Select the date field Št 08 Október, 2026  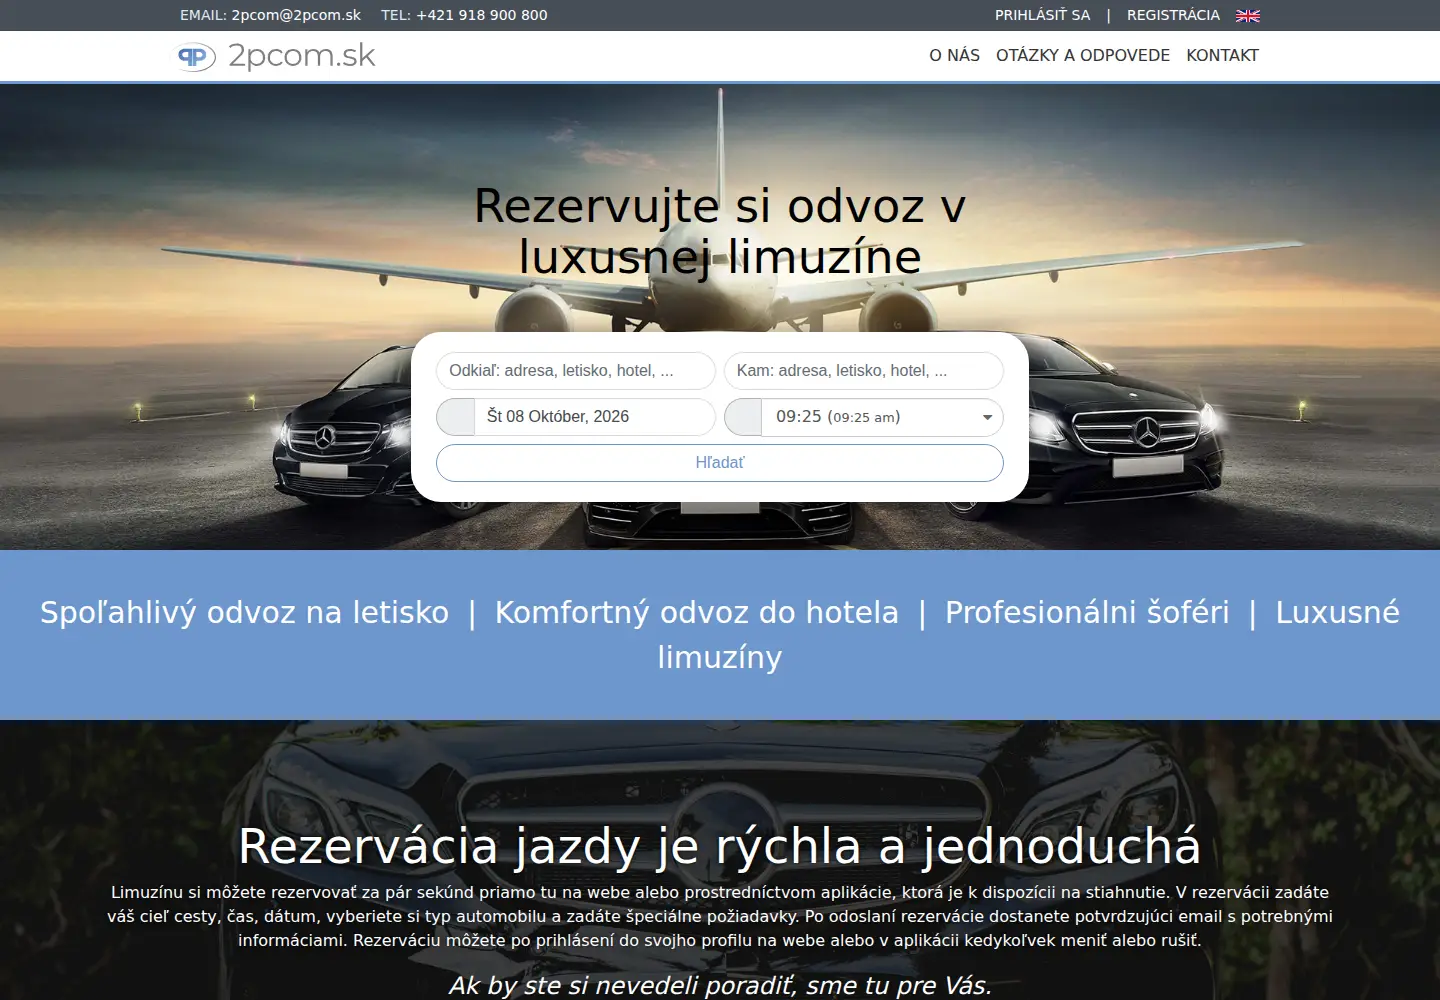click(x=595, y=417)
